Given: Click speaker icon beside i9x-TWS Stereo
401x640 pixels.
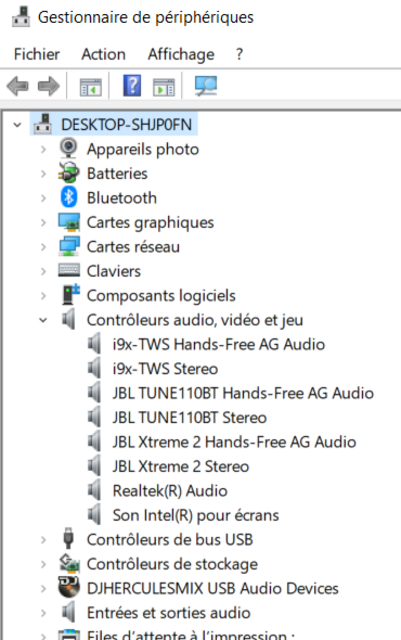Looking at the screenshot, I should pos(94,368).
